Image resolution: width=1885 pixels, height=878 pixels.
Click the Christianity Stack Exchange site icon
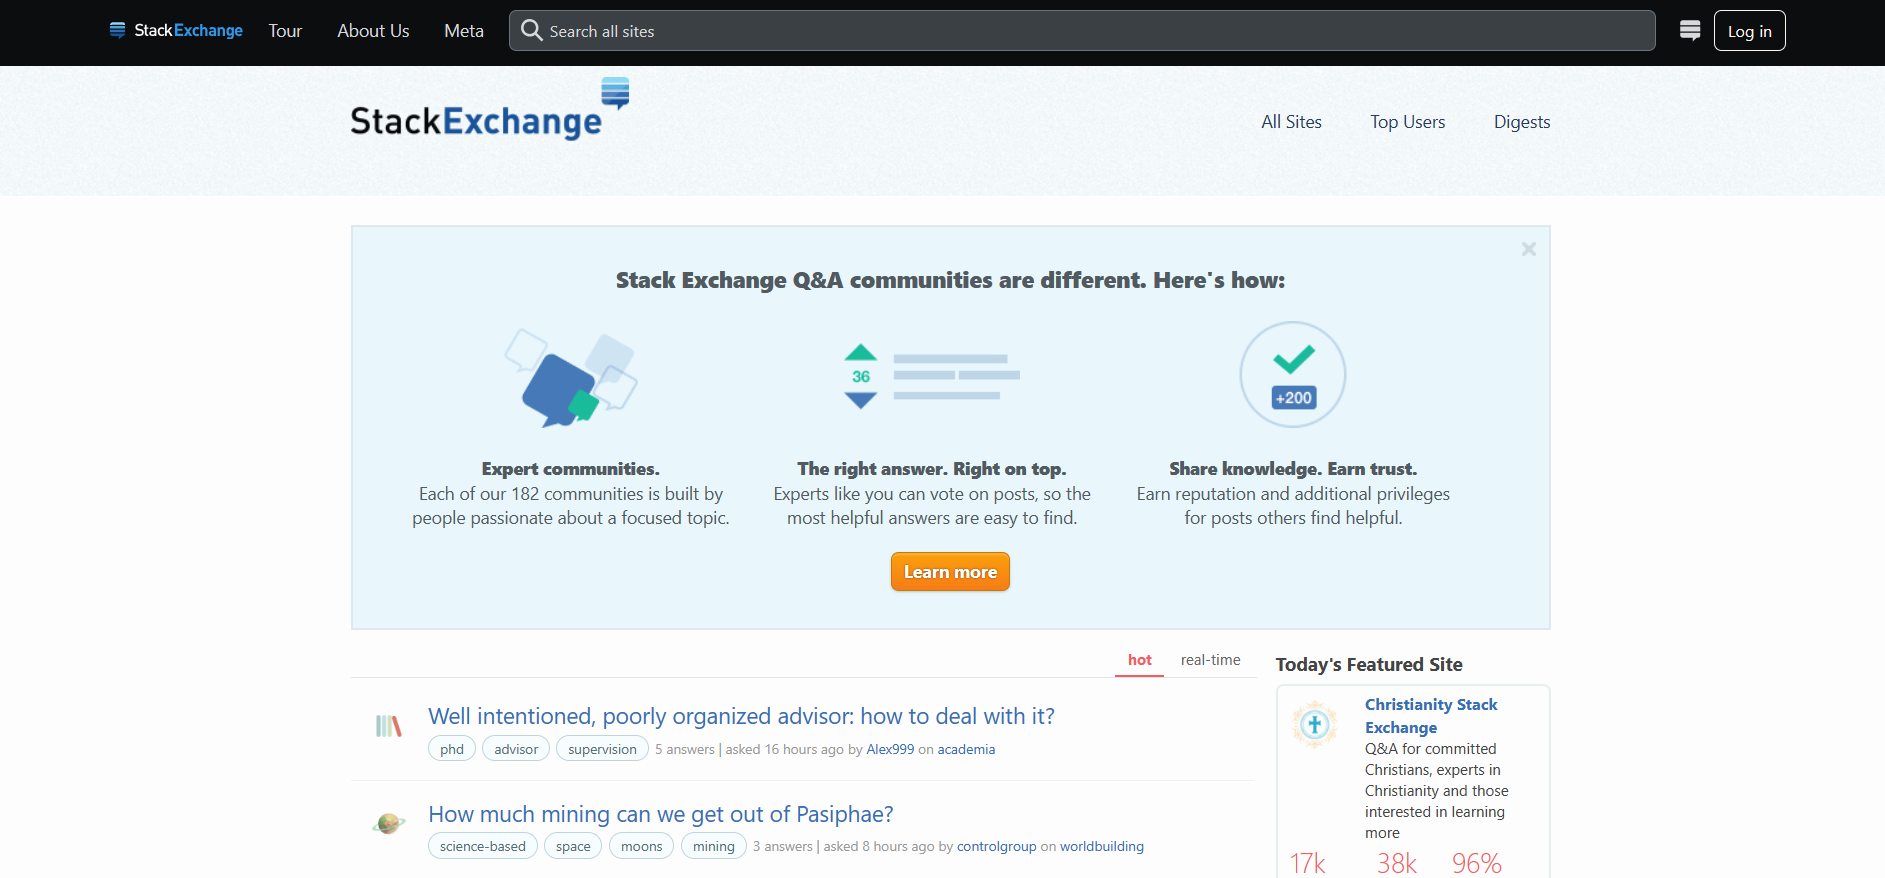[1314, 725]
